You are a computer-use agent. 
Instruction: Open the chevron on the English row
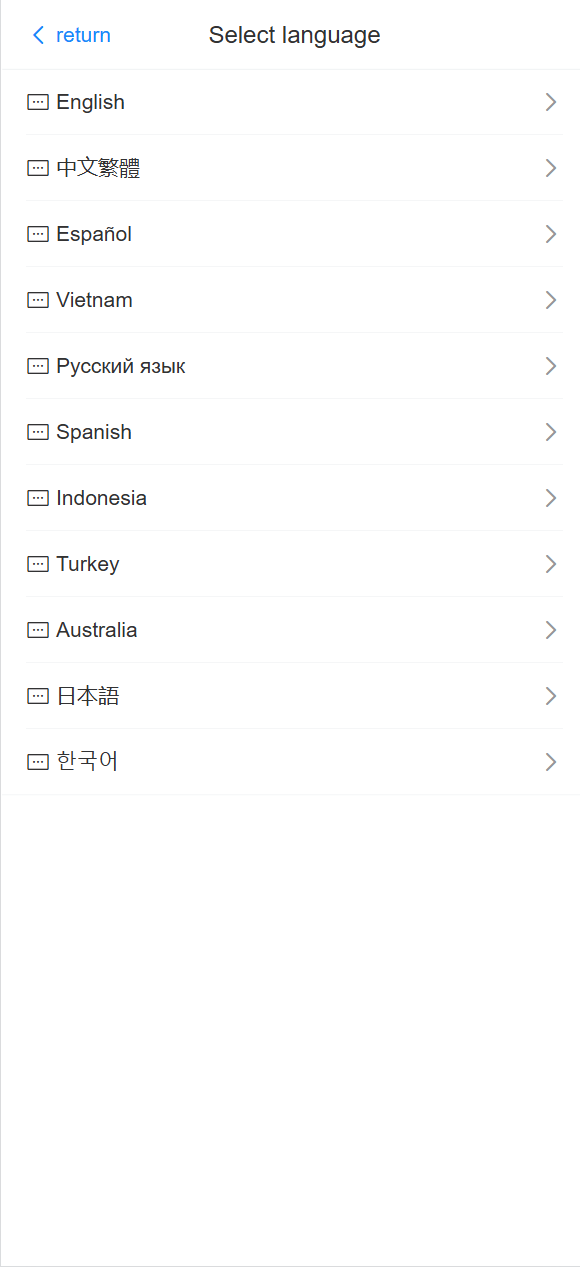[551, 102]
